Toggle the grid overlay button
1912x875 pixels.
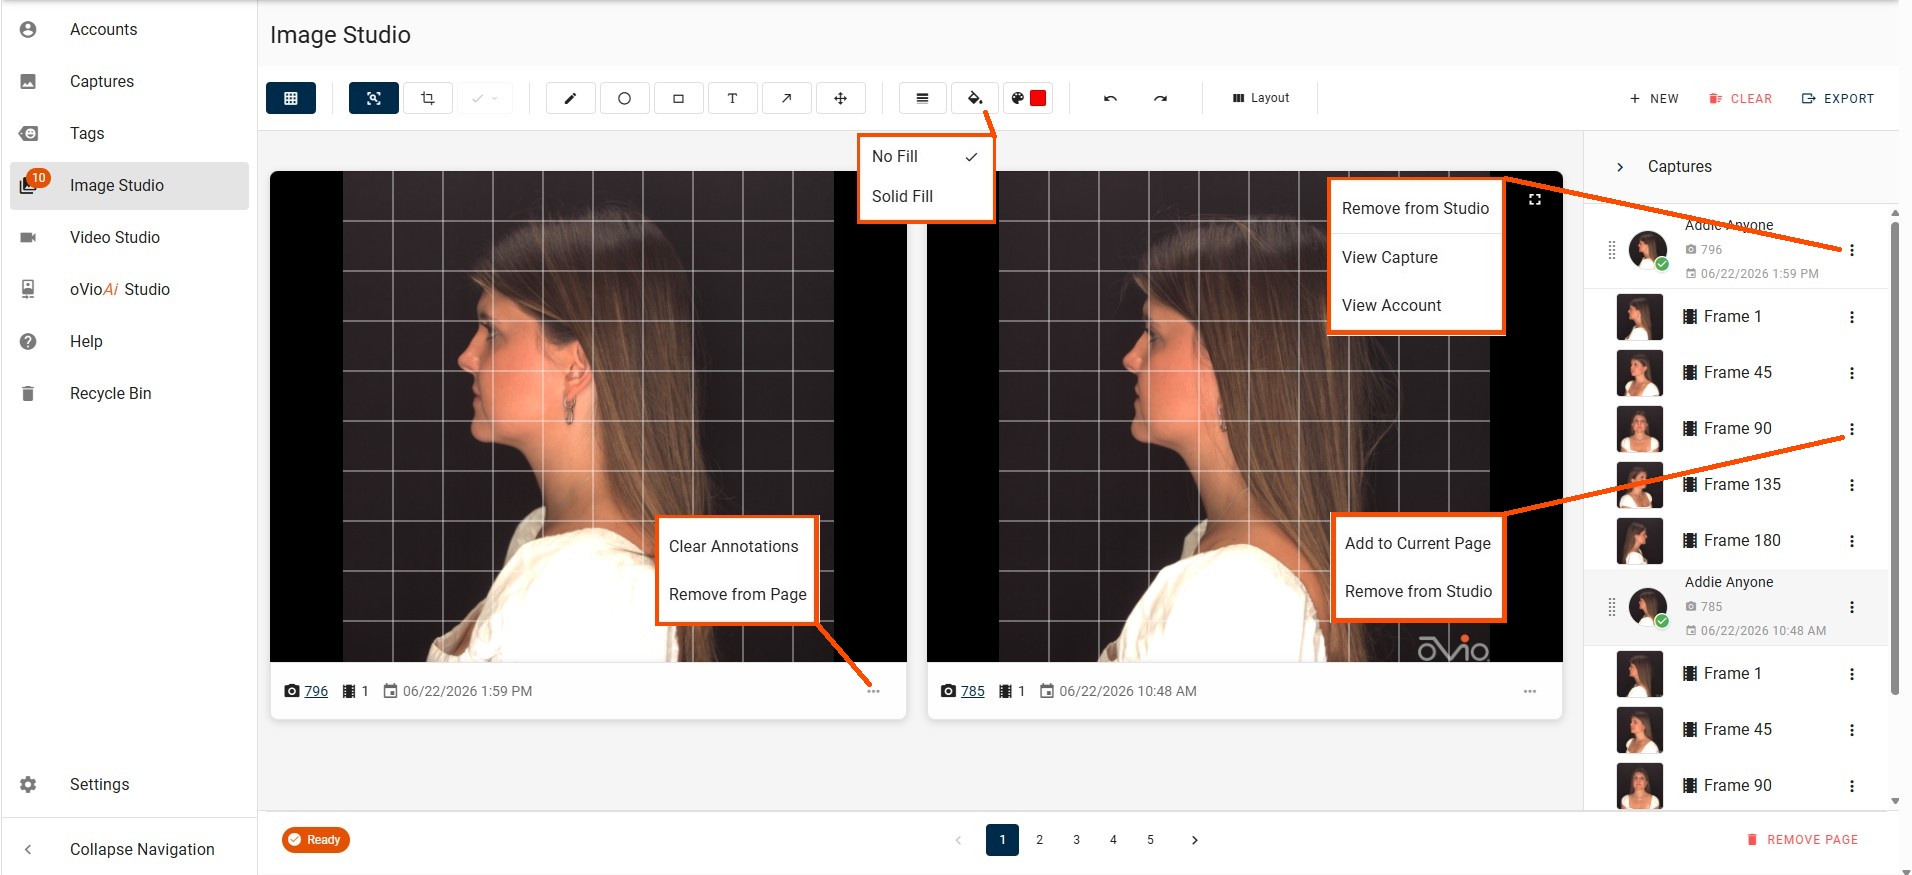point(291,98)
